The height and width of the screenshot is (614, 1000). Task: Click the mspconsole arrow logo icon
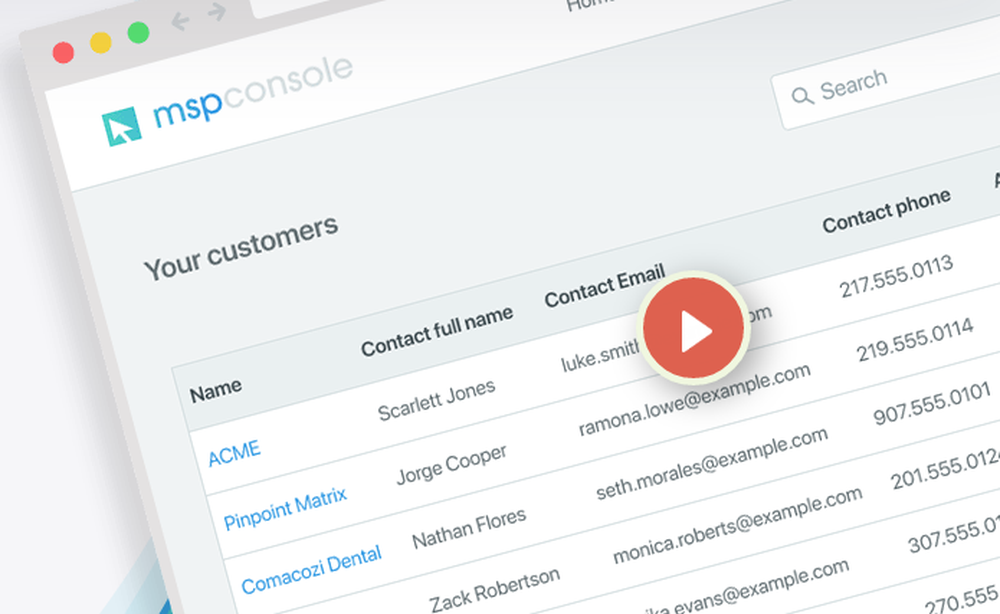121,126
